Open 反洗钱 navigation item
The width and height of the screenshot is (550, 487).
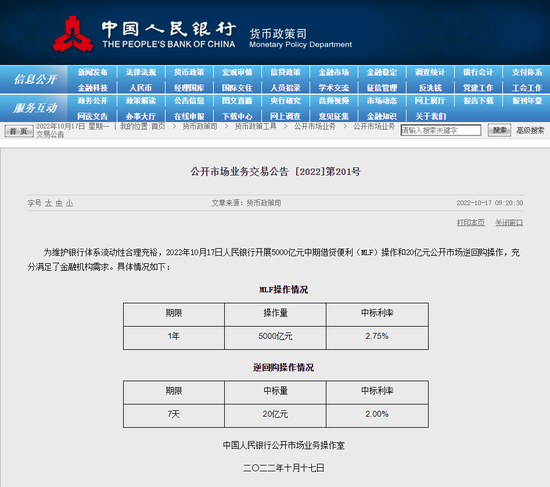[x=430, y=87]
